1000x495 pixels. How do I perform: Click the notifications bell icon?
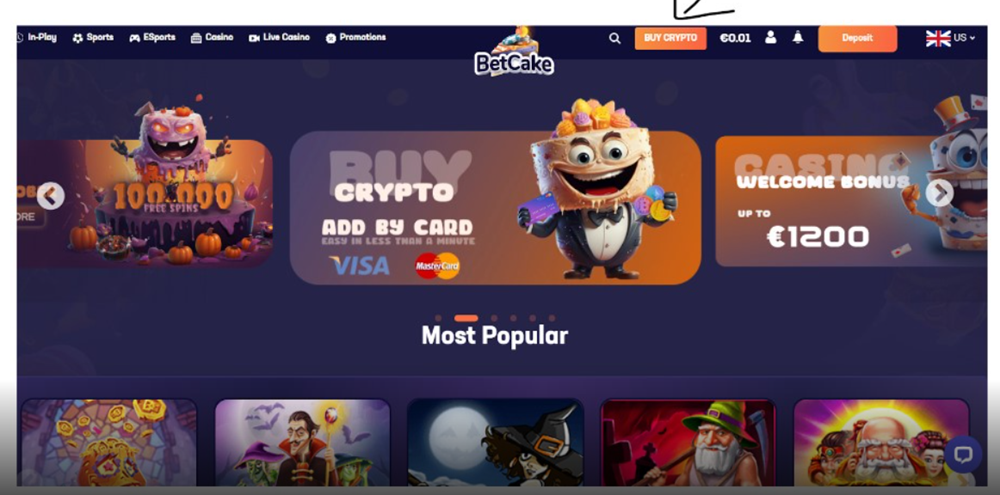click(x=798, y=37)
